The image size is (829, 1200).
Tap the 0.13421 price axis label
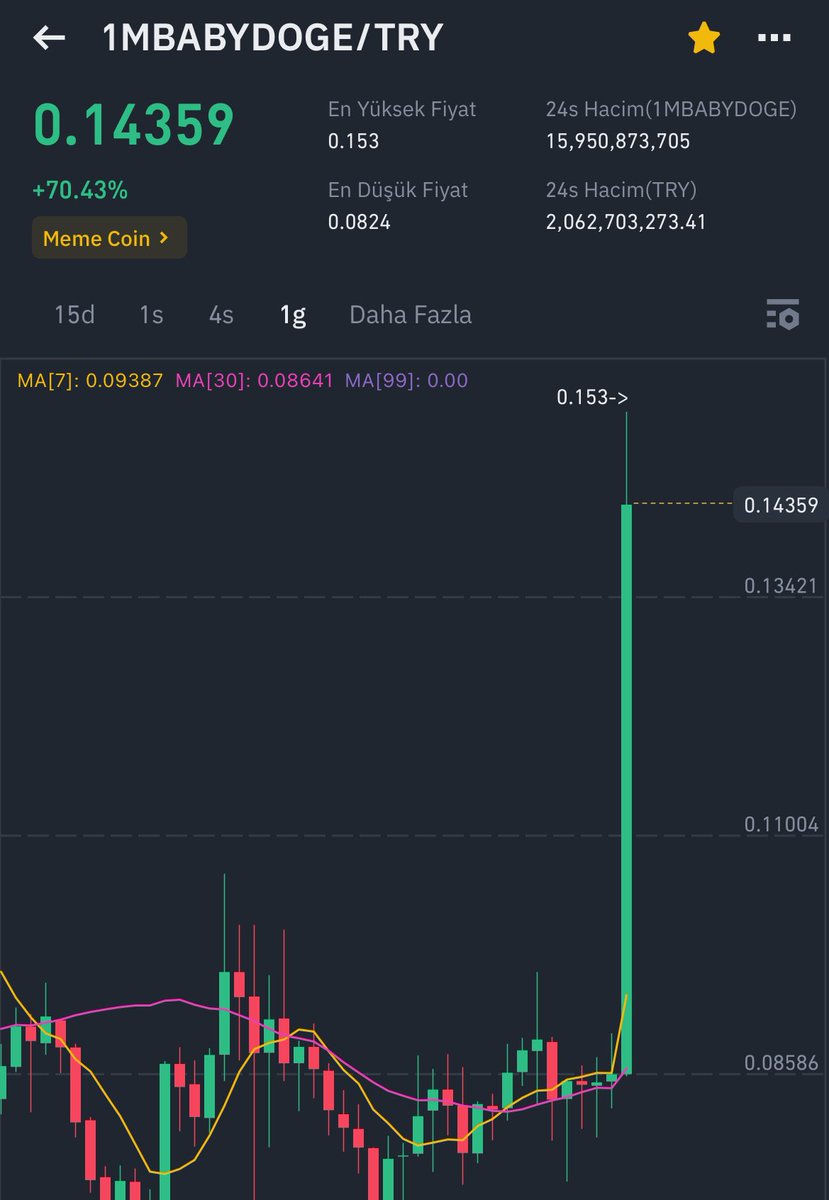[x=781, y=586]
